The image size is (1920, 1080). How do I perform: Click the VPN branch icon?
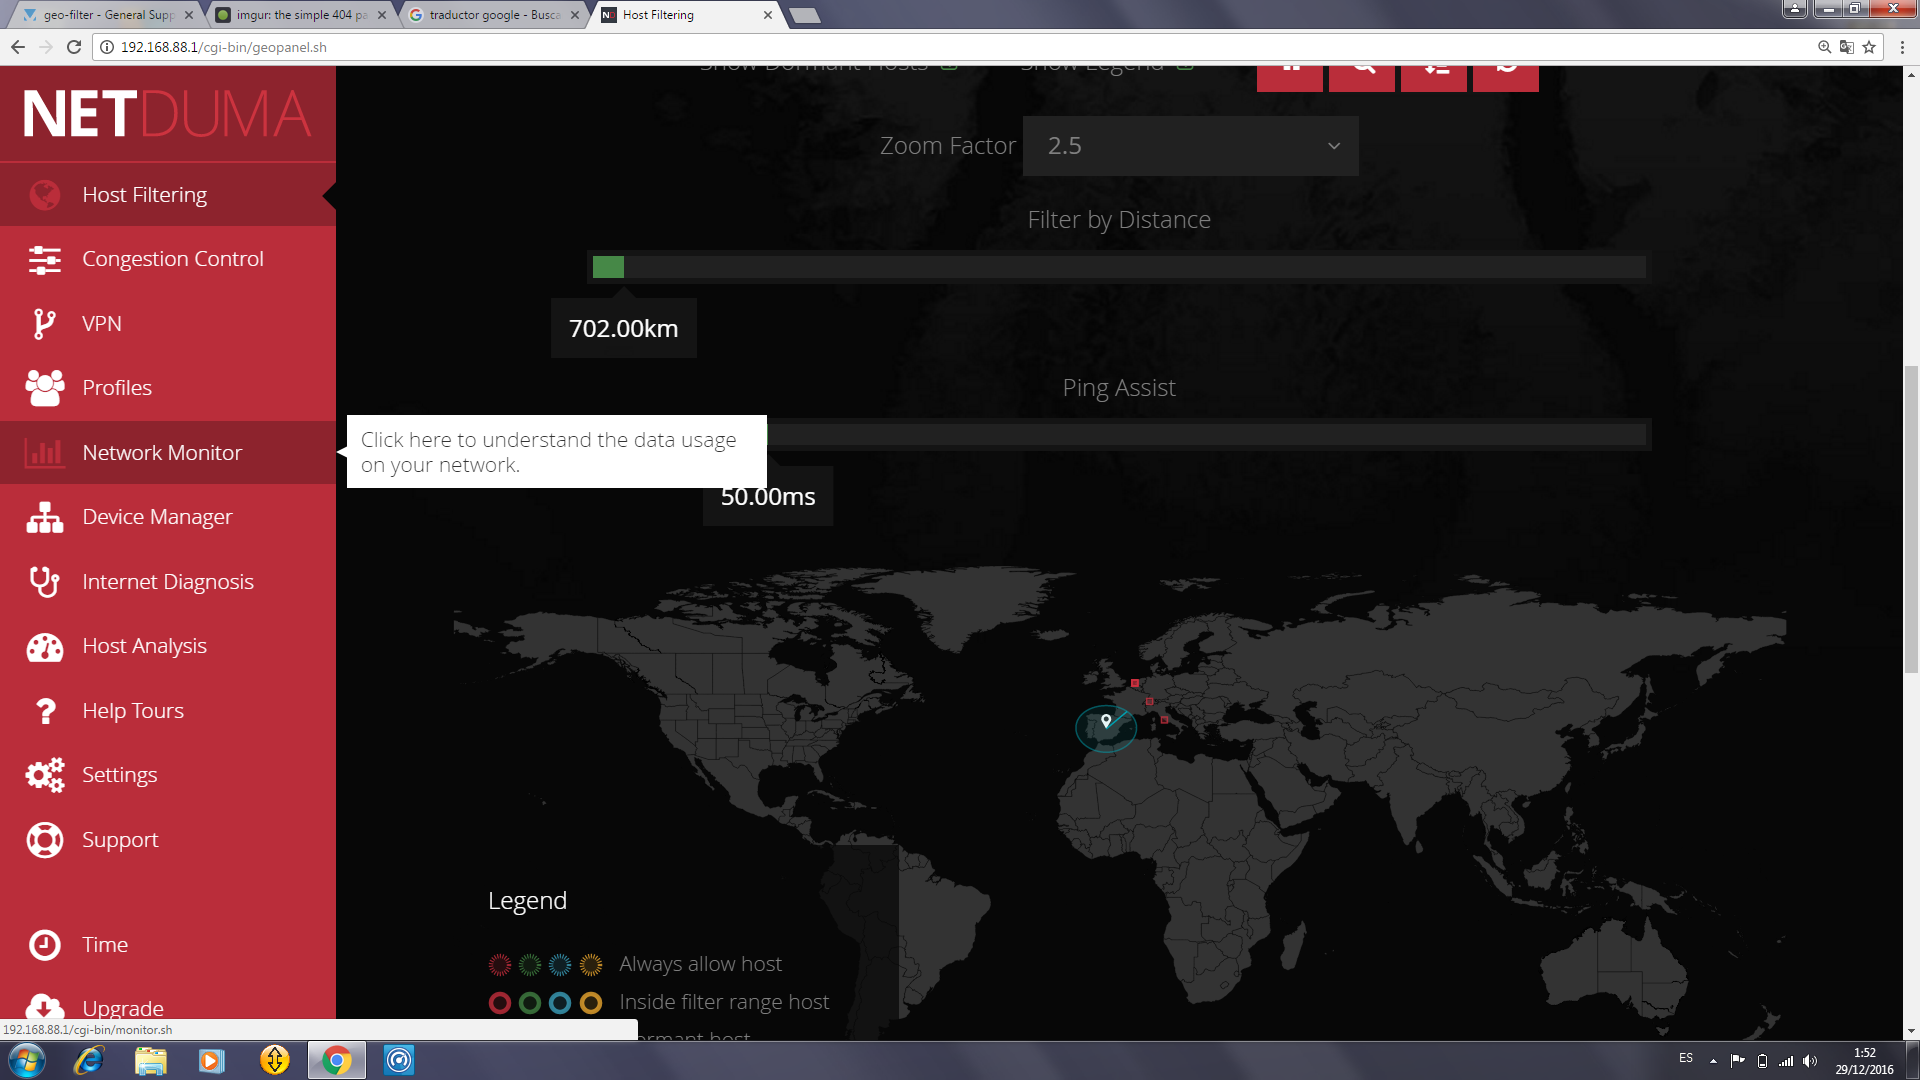coord(44,324)
